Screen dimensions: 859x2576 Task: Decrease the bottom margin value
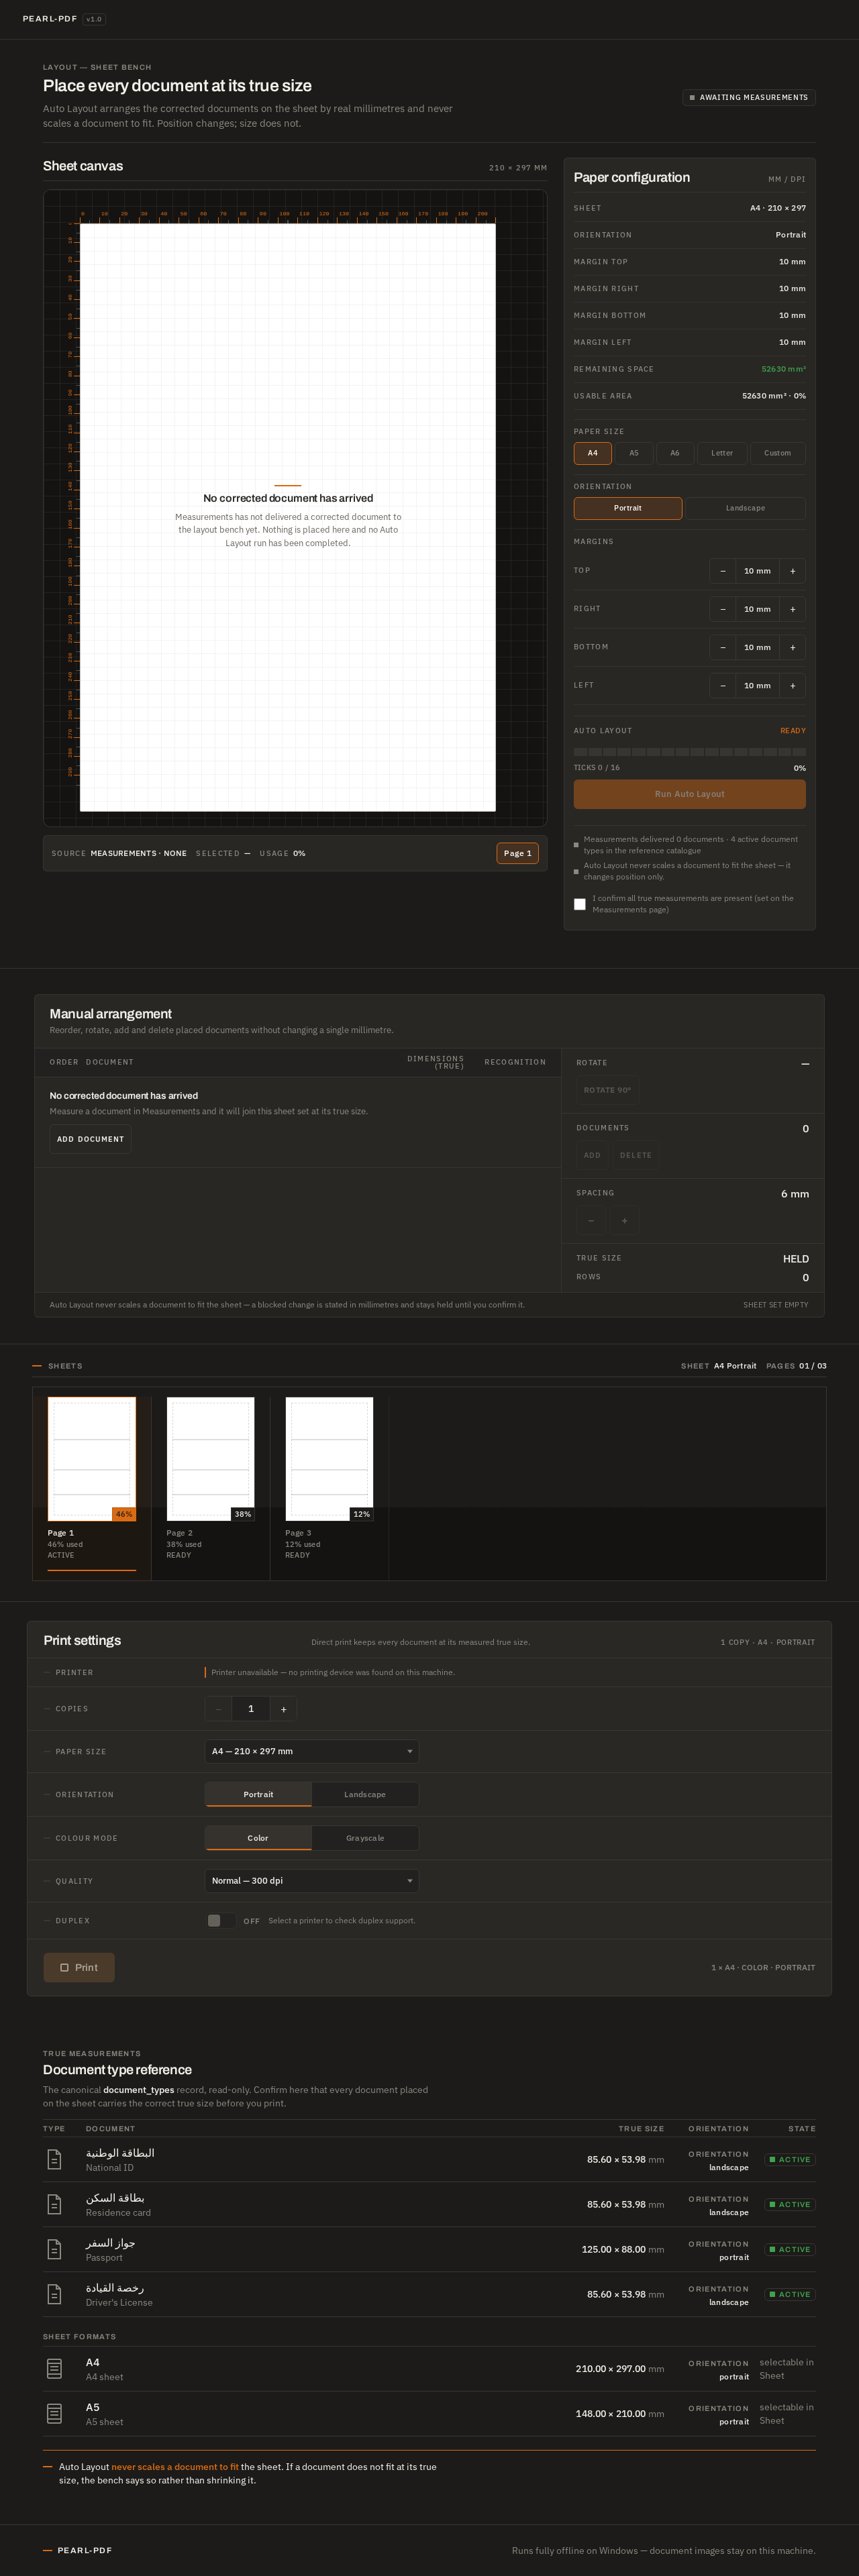pos(723,647)
